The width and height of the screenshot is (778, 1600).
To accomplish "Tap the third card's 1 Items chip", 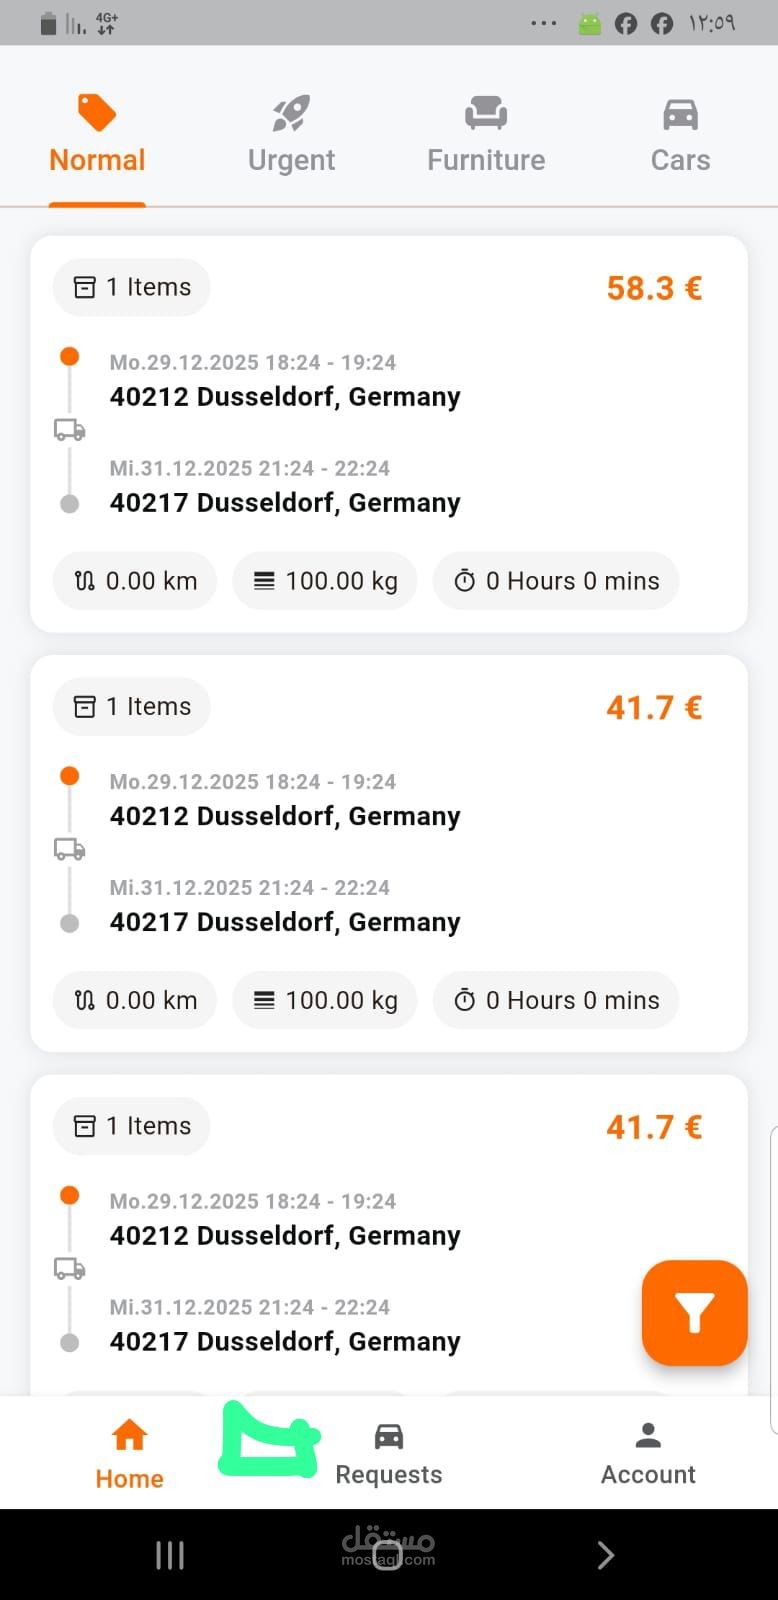I will click(132, 1126).
